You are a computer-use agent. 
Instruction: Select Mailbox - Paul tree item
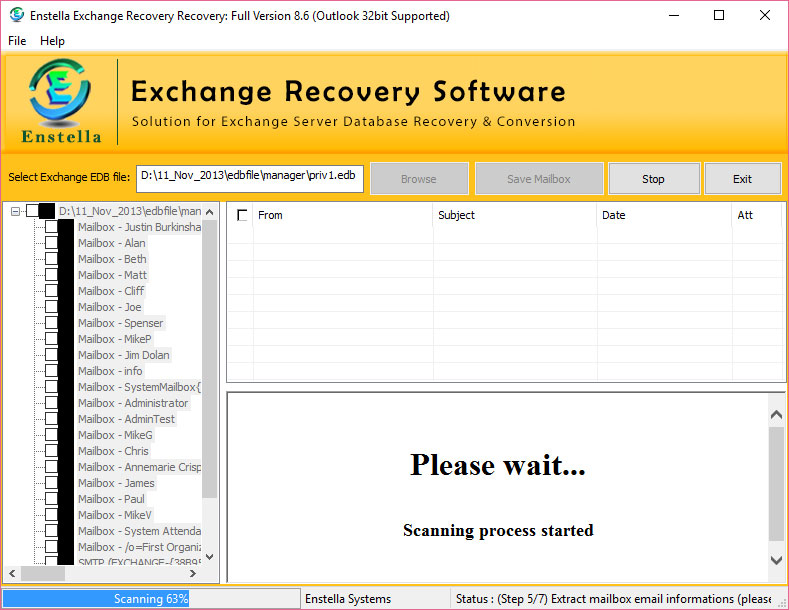[x=111, y=499]
